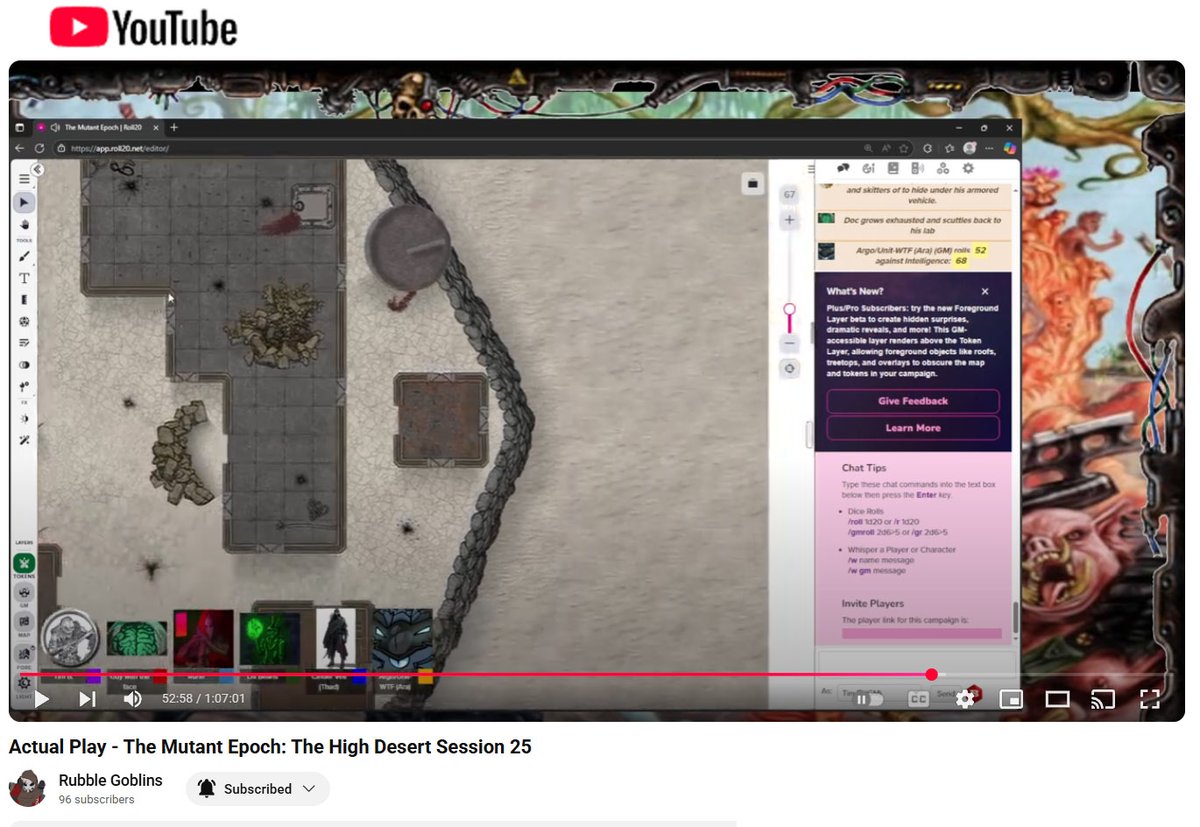Select the Roll20 Draw brush tool
Viewport: 1200px width, 827px height.
coord(24,257)
